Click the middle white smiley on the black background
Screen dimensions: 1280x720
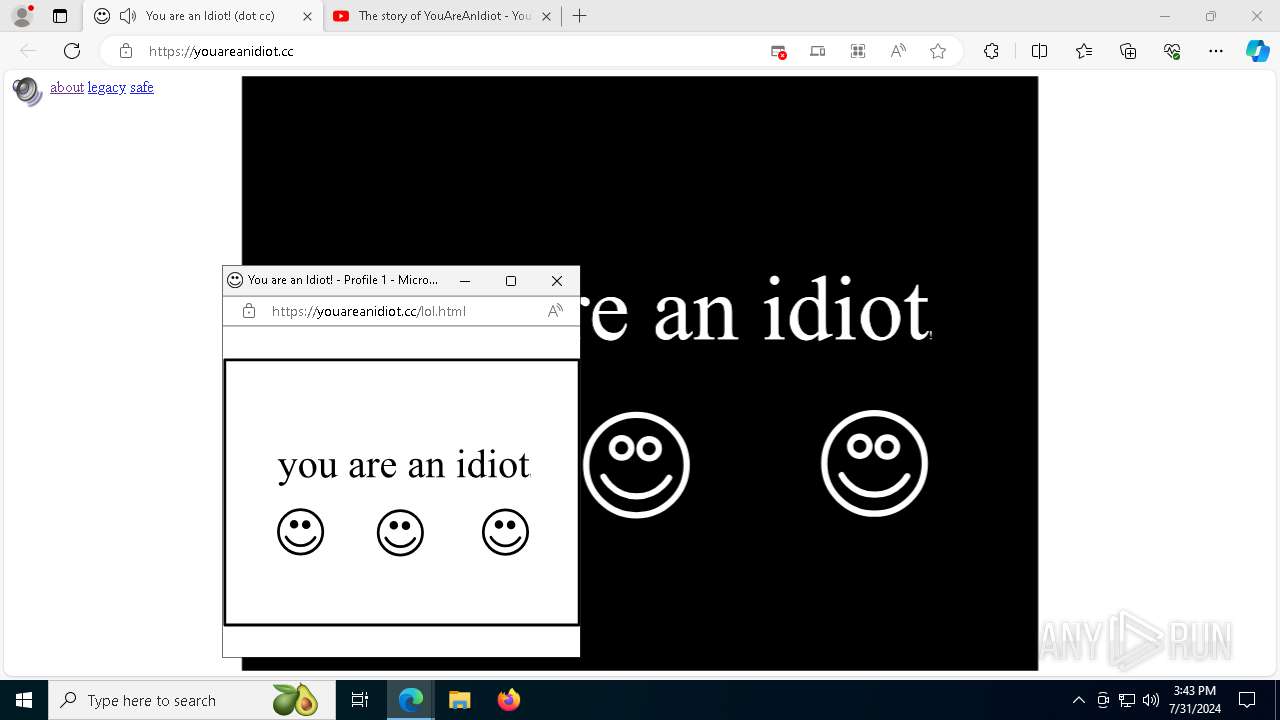pos(636,464)
